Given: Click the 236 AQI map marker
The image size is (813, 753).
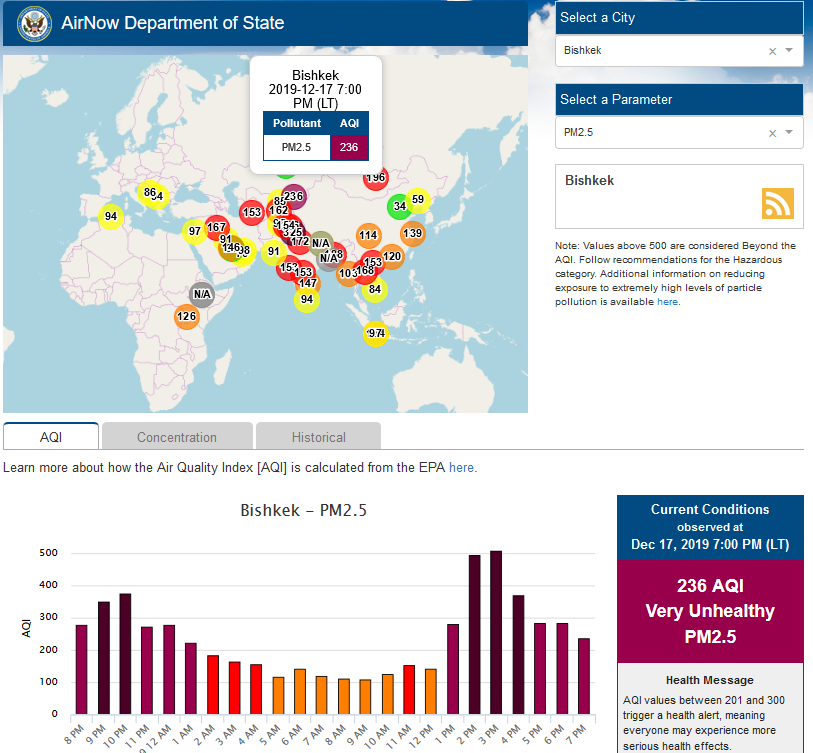Looking at the screenshot, I should coord(293,196).
